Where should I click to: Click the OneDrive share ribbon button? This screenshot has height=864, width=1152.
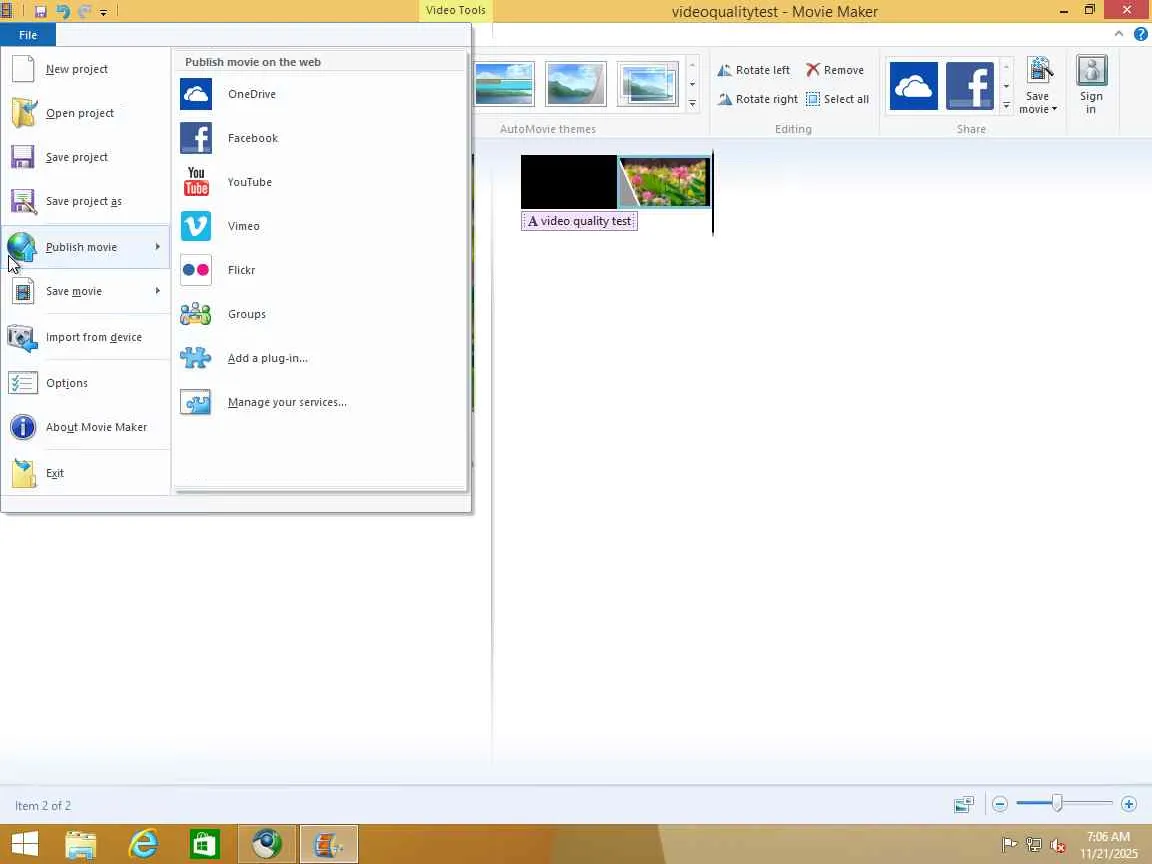click(x=913, y=86)
